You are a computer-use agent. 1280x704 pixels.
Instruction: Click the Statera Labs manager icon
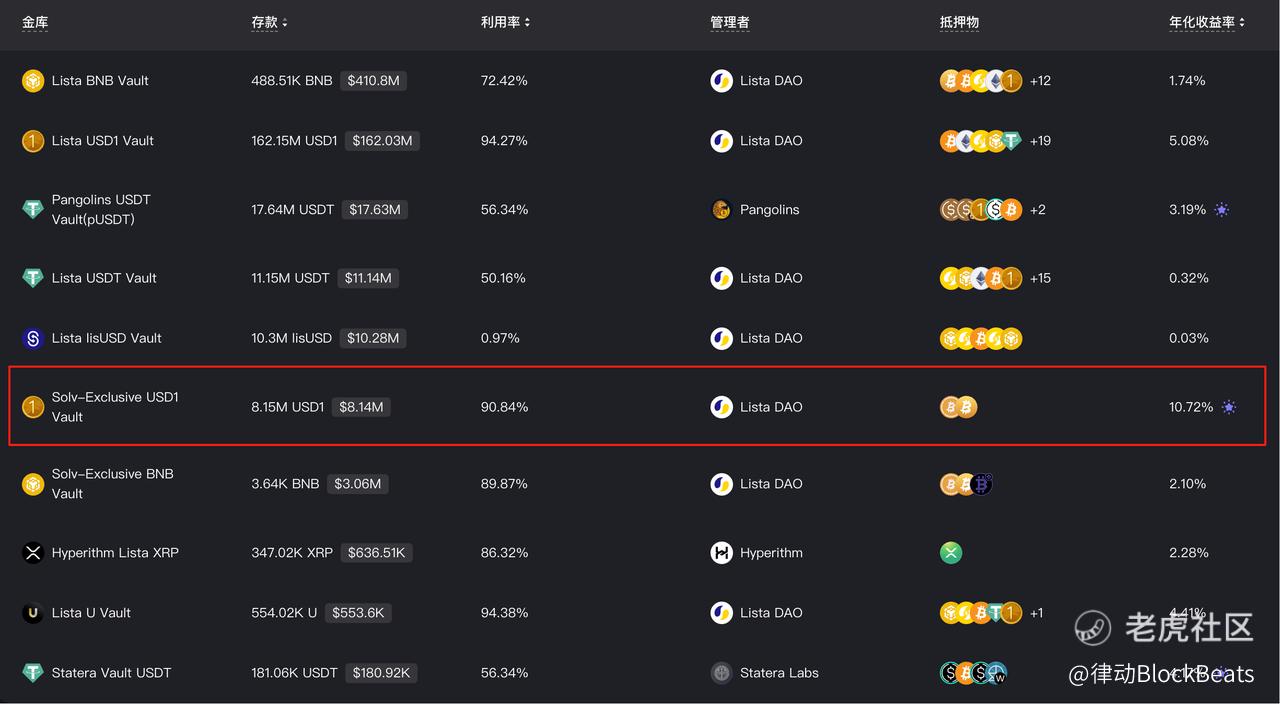[x=721, y=673]
